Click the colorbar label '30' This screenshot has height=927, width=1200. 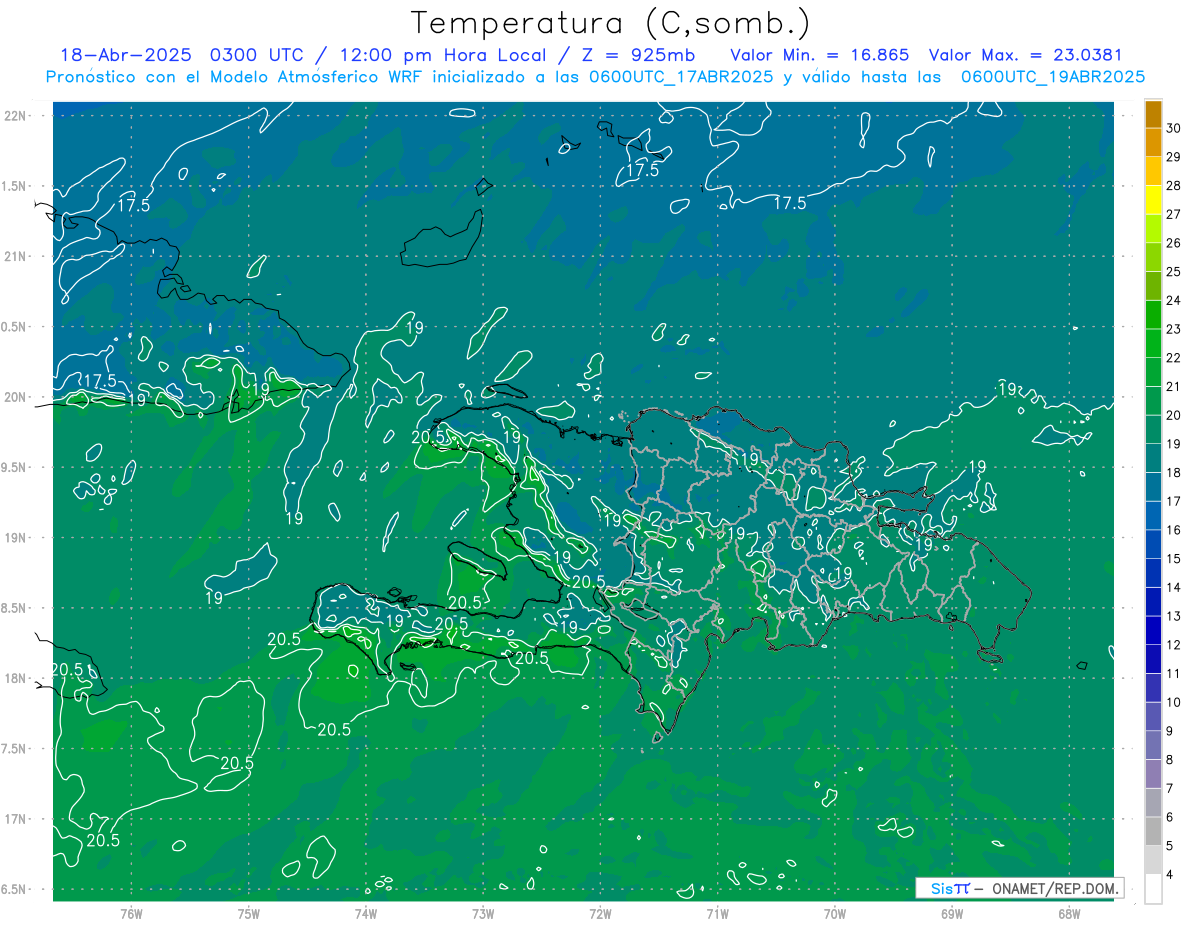pos(1174,128)
